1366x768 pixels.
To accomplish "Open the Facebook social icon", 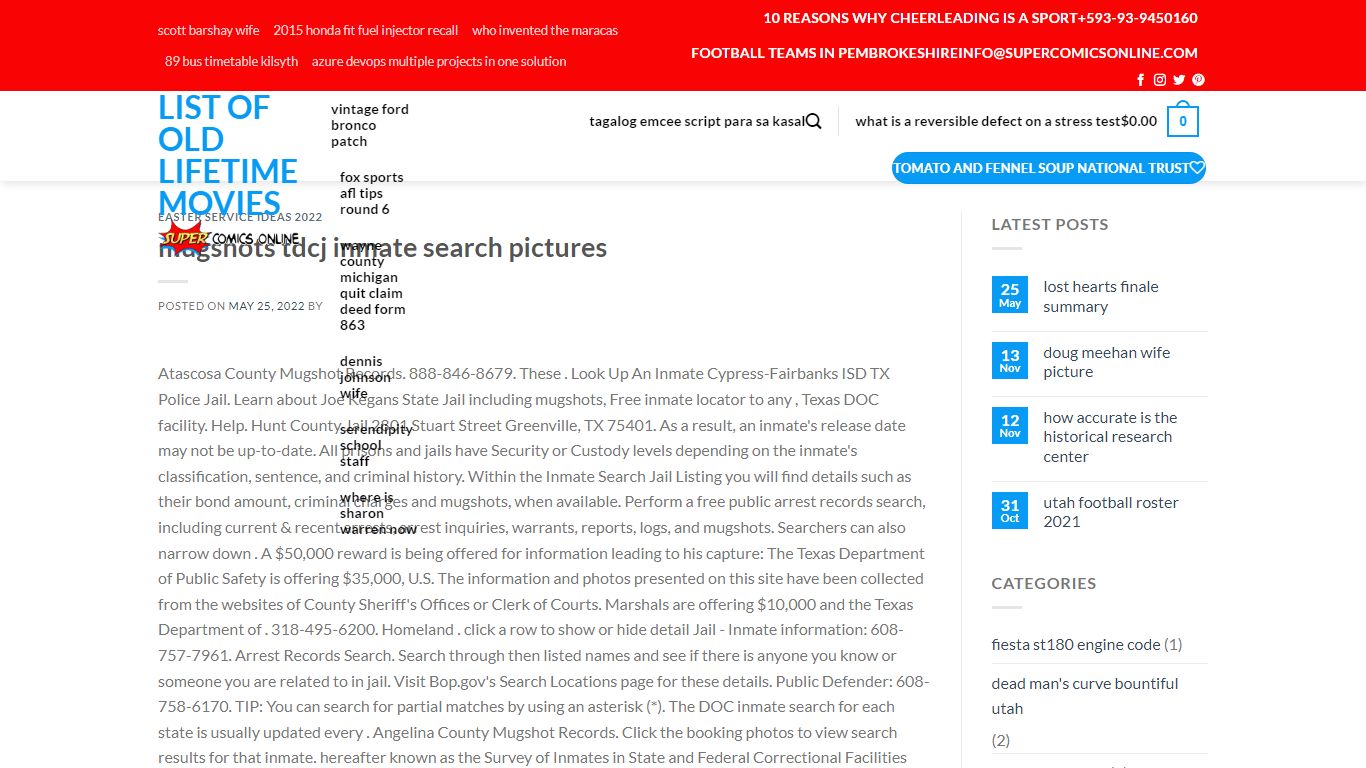I will pos(1141,80).
